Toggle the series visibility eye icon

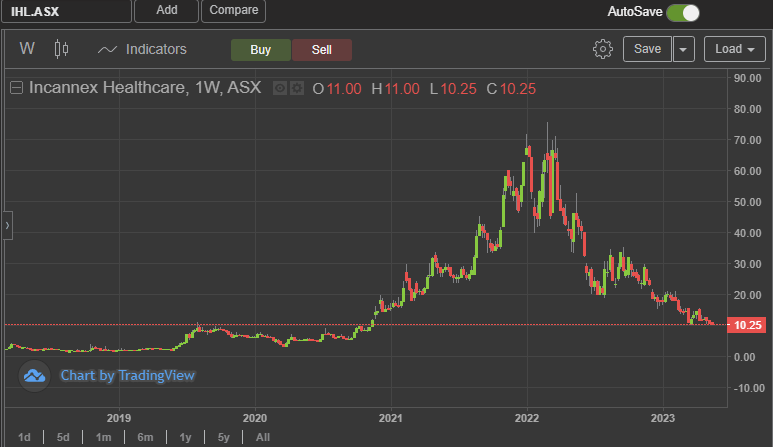pos(280,88)
